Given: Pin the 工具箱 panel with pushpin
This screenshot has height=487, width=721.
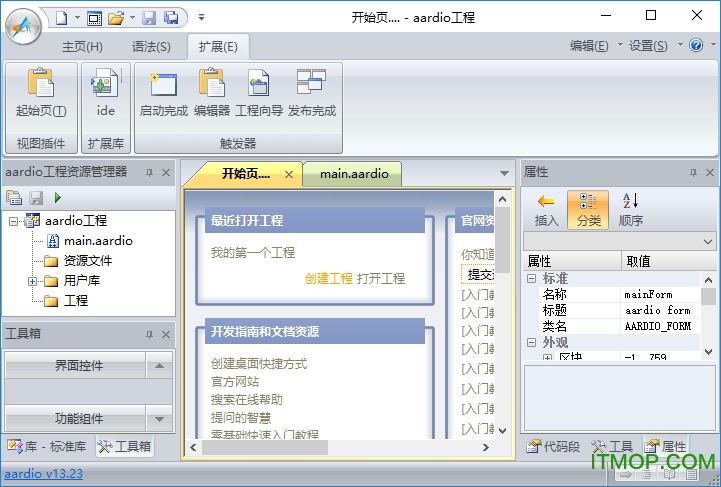Looking at the screenshot, I should tap(149, 334).
